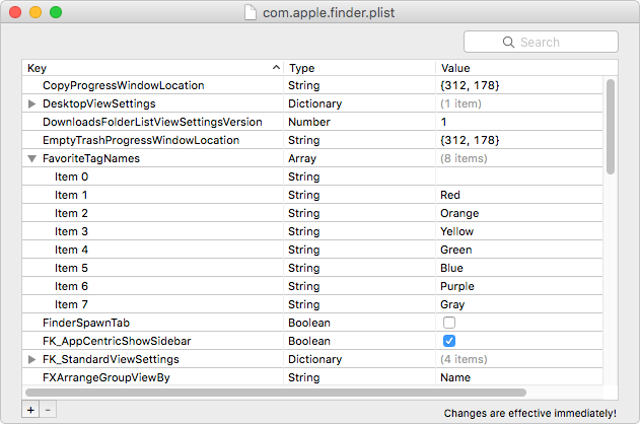Add a new key with plus button
The image size is (640, 424).
pyautogui.click(x=31, y=410)
